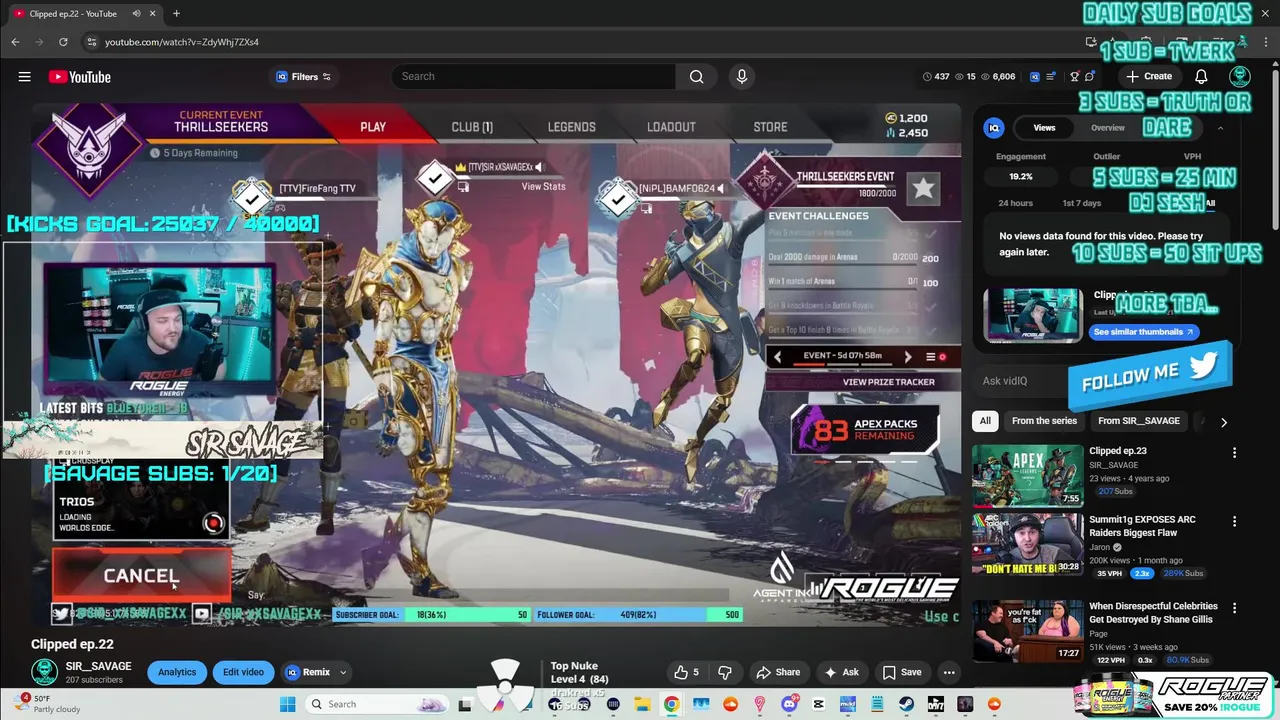Open the YouTube account avatar menu
The height and width of the screenshot is (720, 1280).
point(1240,77)
